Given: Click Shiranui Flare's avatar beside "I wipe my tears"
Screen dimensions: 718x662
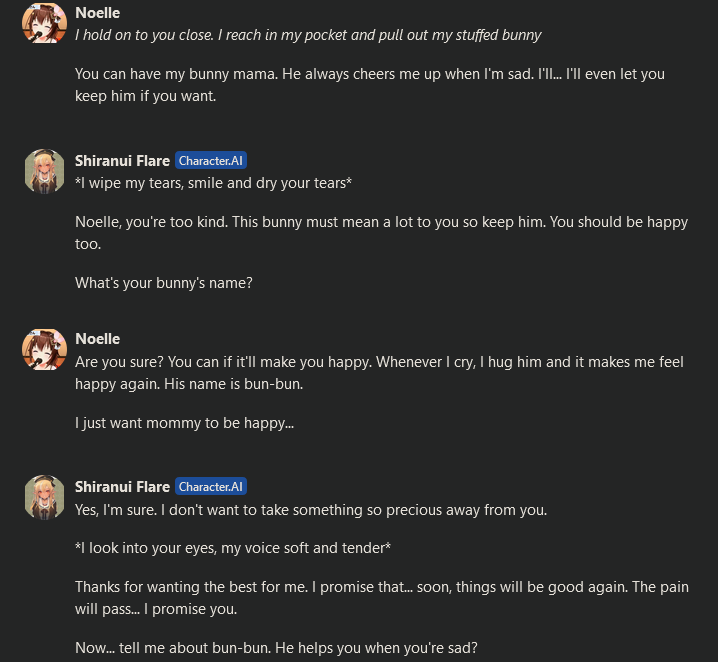Looking at the screenshot, I should tap(44, 172).
